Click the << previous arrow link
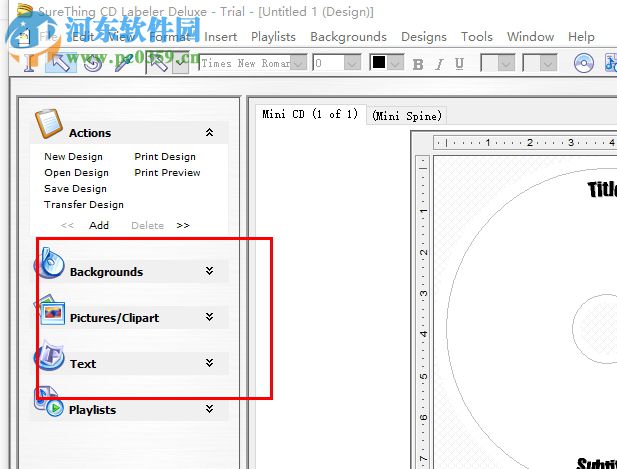Screen dimensions: 617x469 coord(67,225)
